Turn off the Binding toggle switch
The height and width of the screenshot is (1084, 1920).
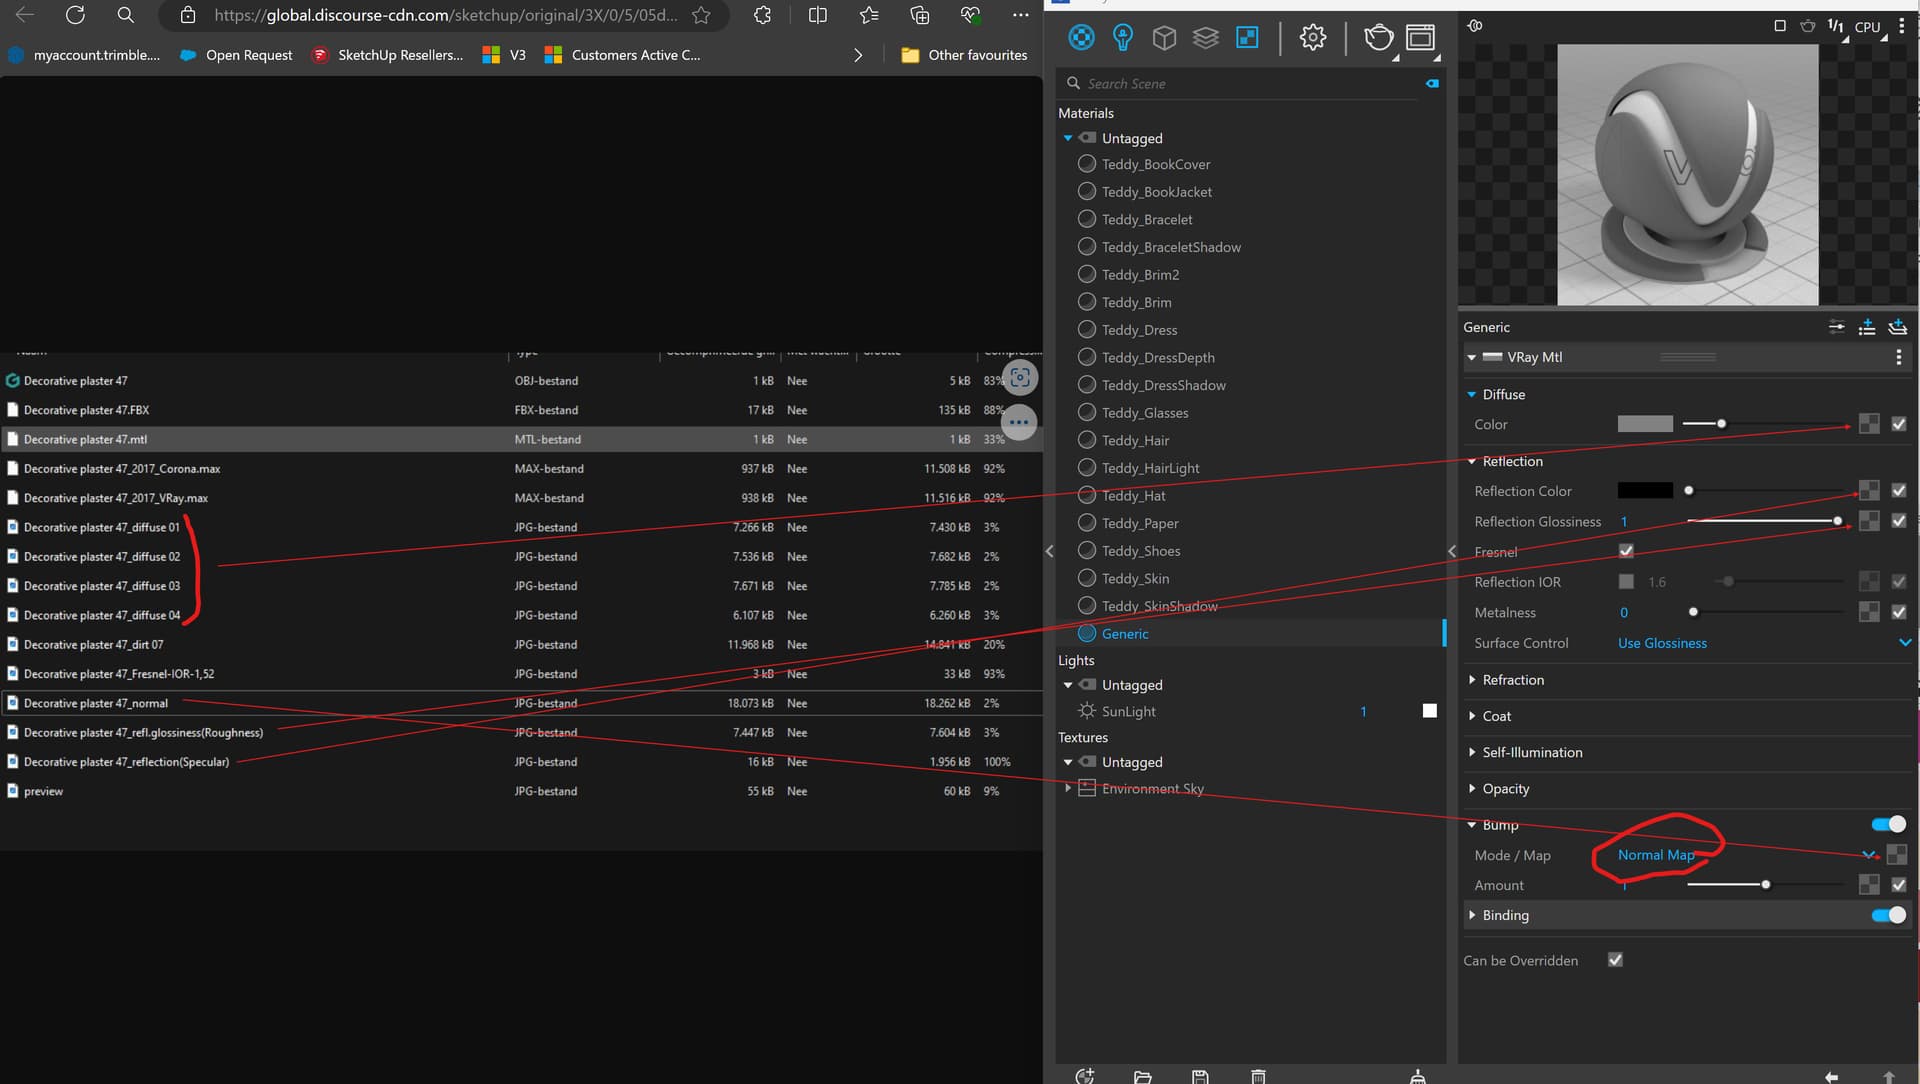coord(1888,915)
